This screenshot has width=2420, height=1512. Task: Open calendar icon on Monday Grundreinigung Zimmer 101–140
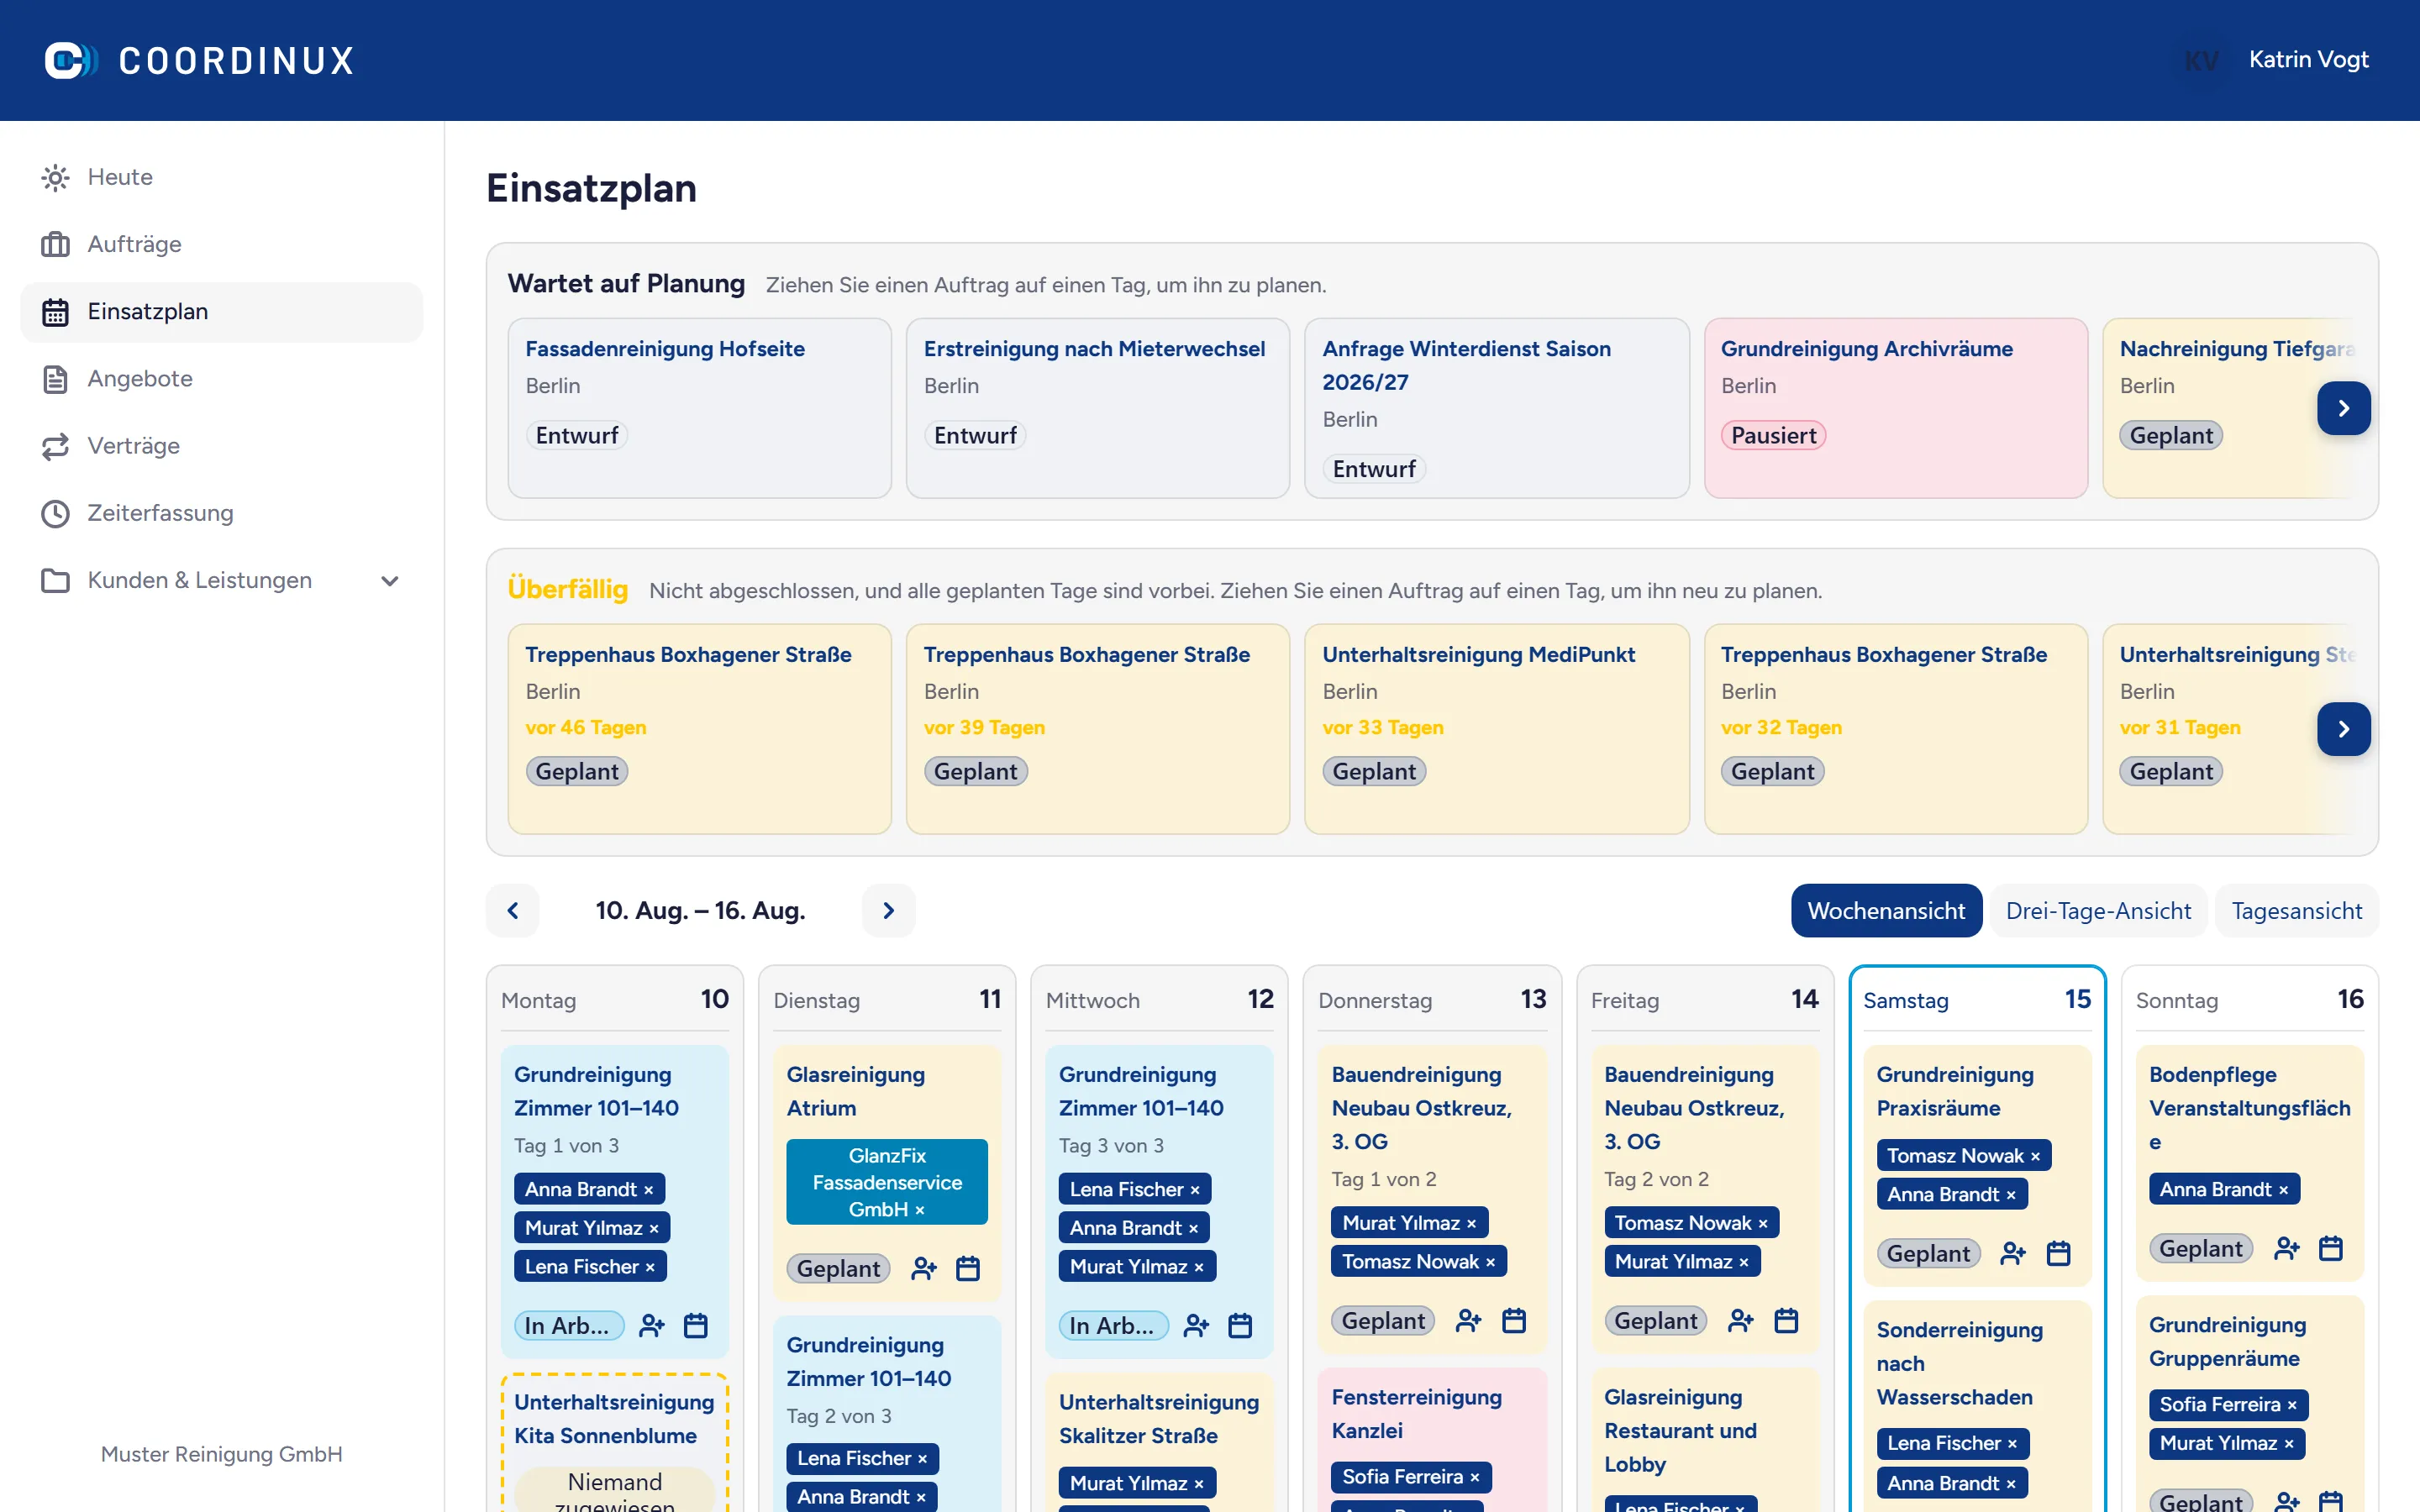point(696,1326)
